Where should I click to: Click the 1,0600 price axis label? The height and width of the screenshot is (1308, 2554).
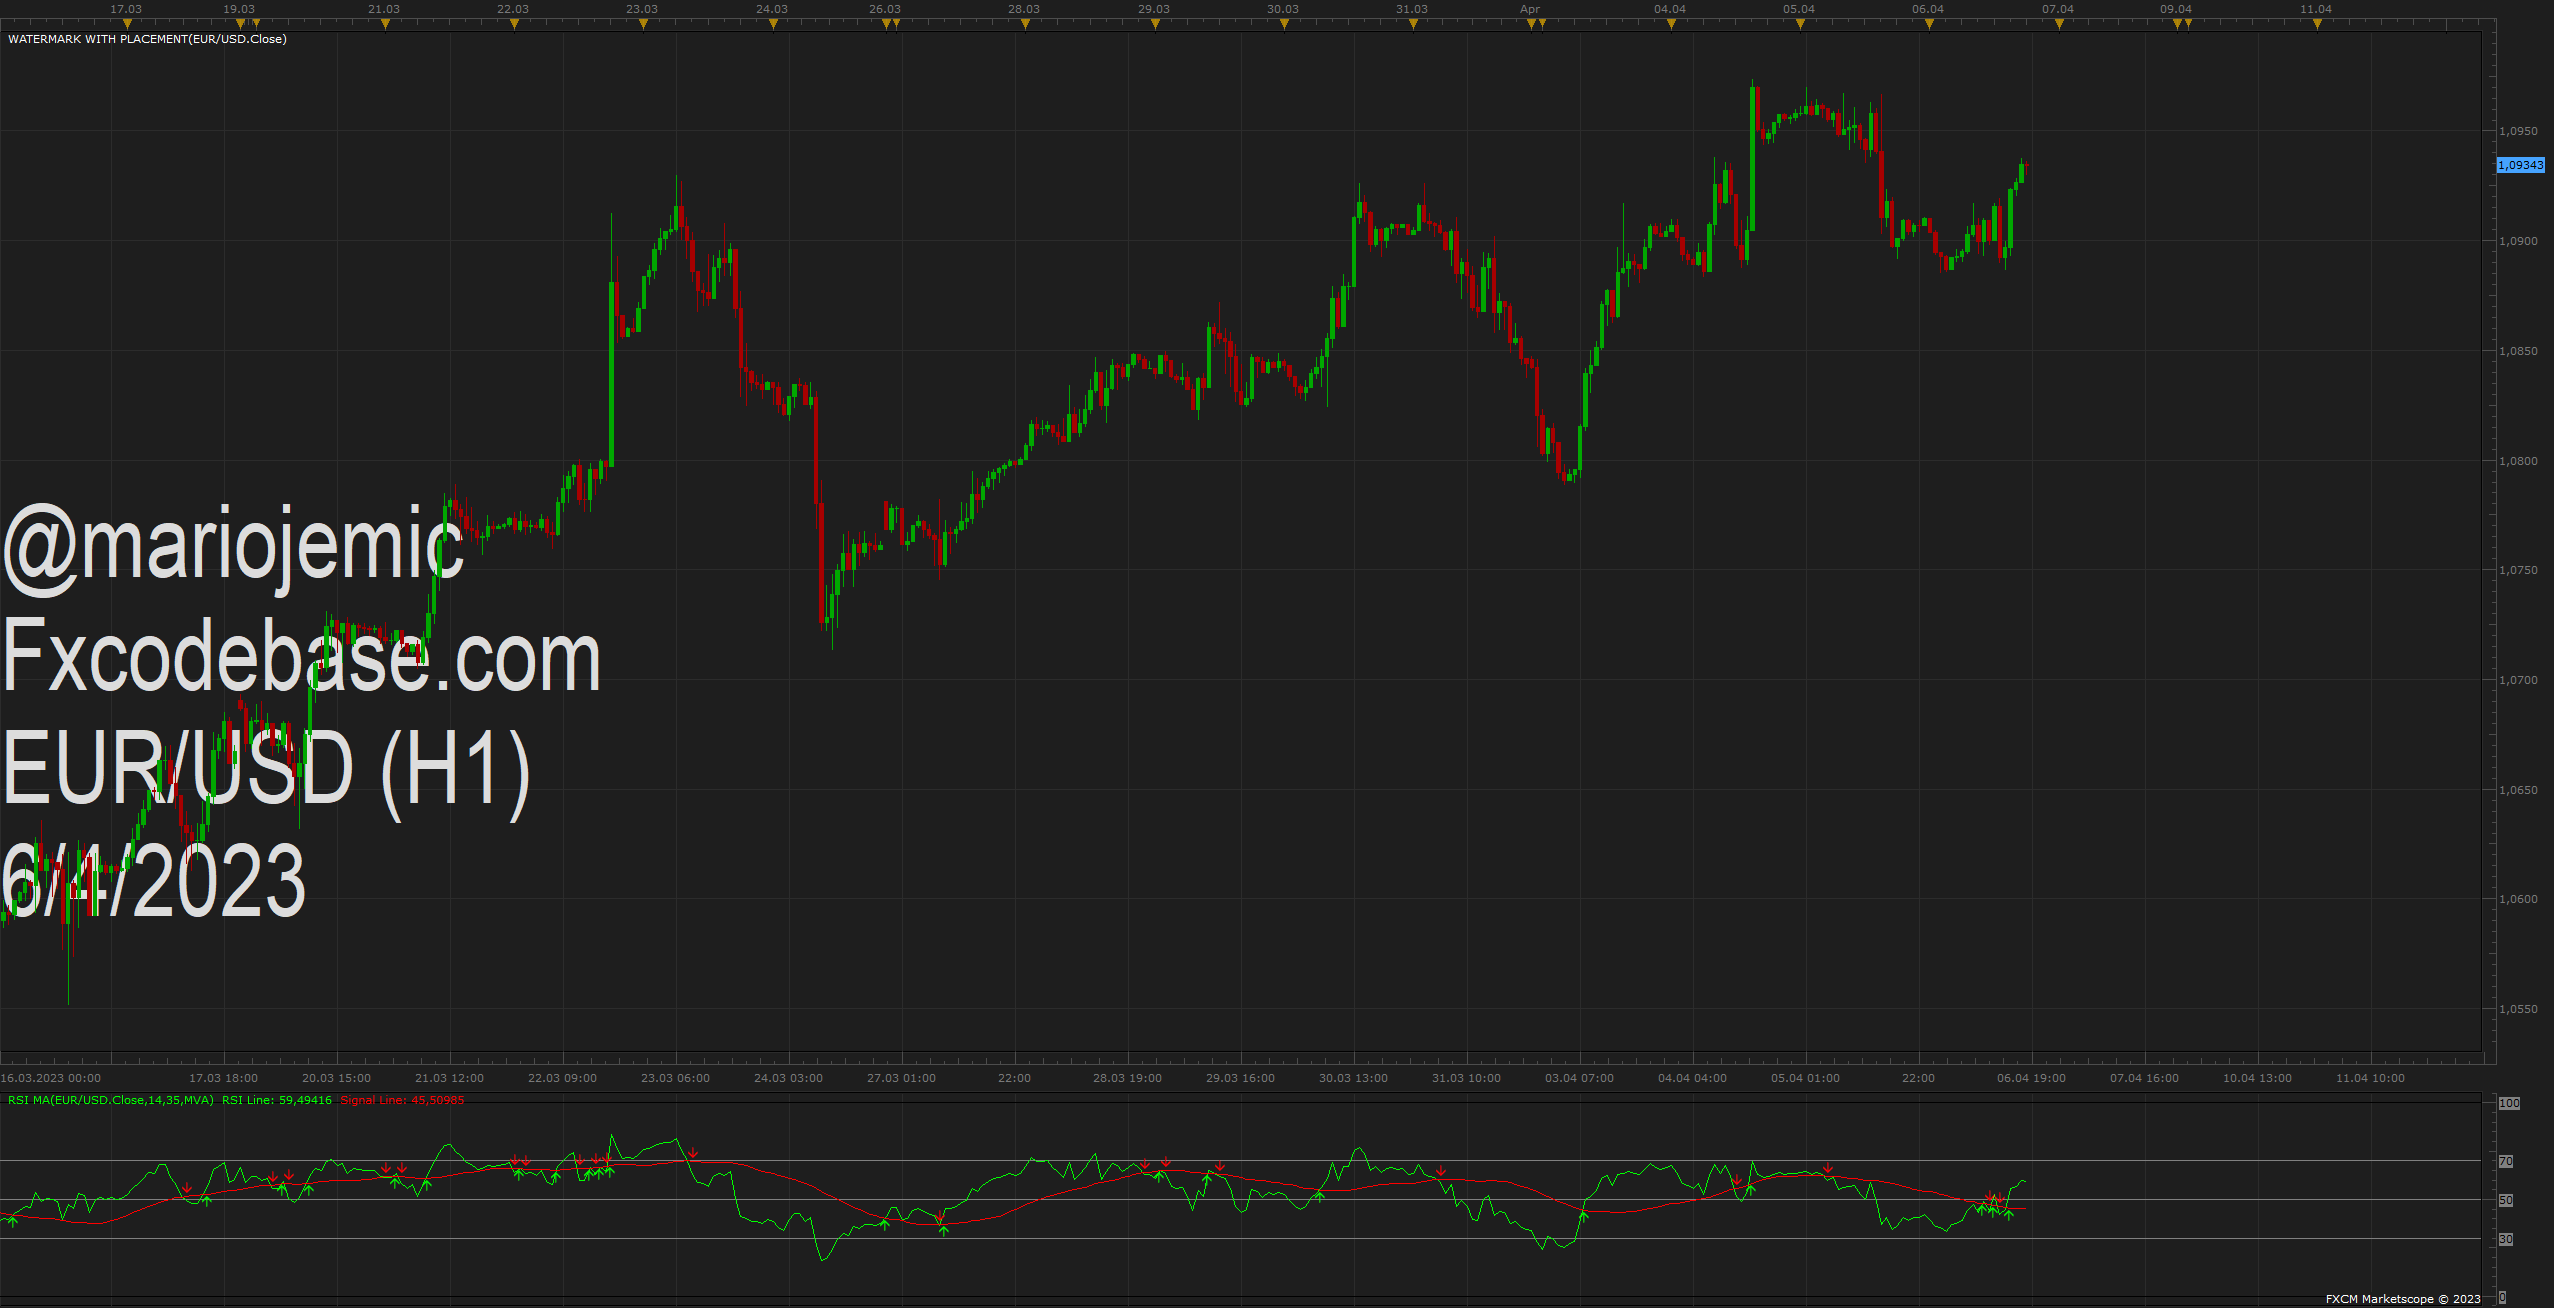pyautogui.click(x=2518, y=899)
